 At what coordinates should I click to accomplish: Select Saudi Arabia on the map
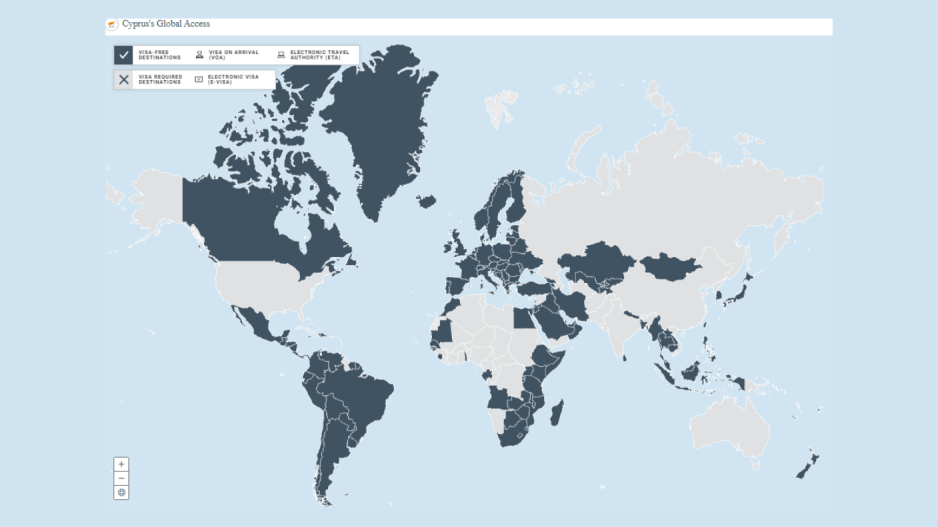point(553,323)
